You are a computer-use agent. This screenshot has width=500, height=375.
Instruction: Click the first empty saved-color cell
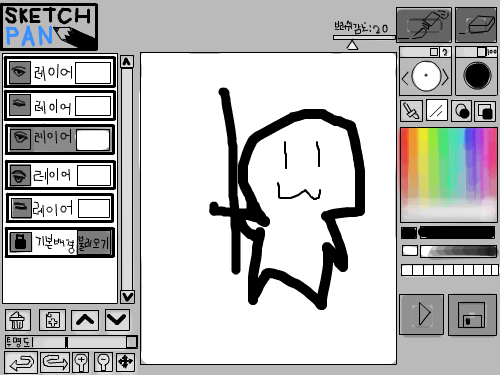407,270
